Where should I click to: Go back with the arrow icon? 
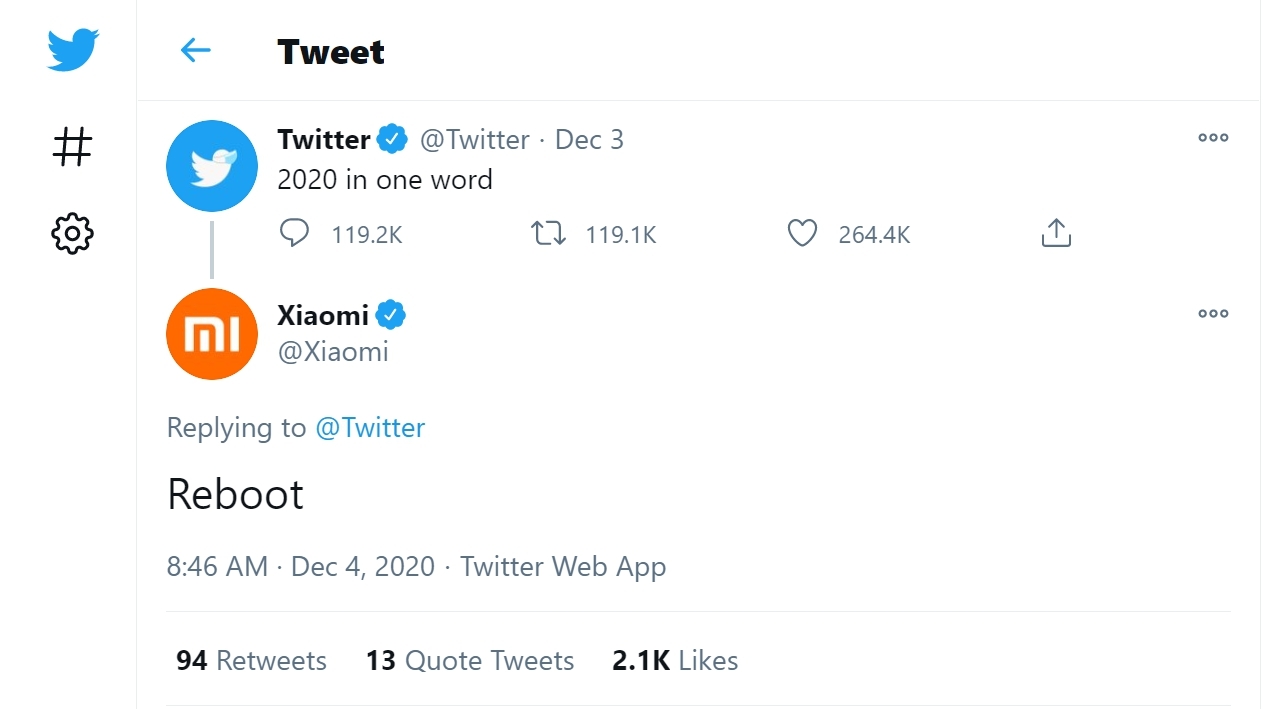195,50
